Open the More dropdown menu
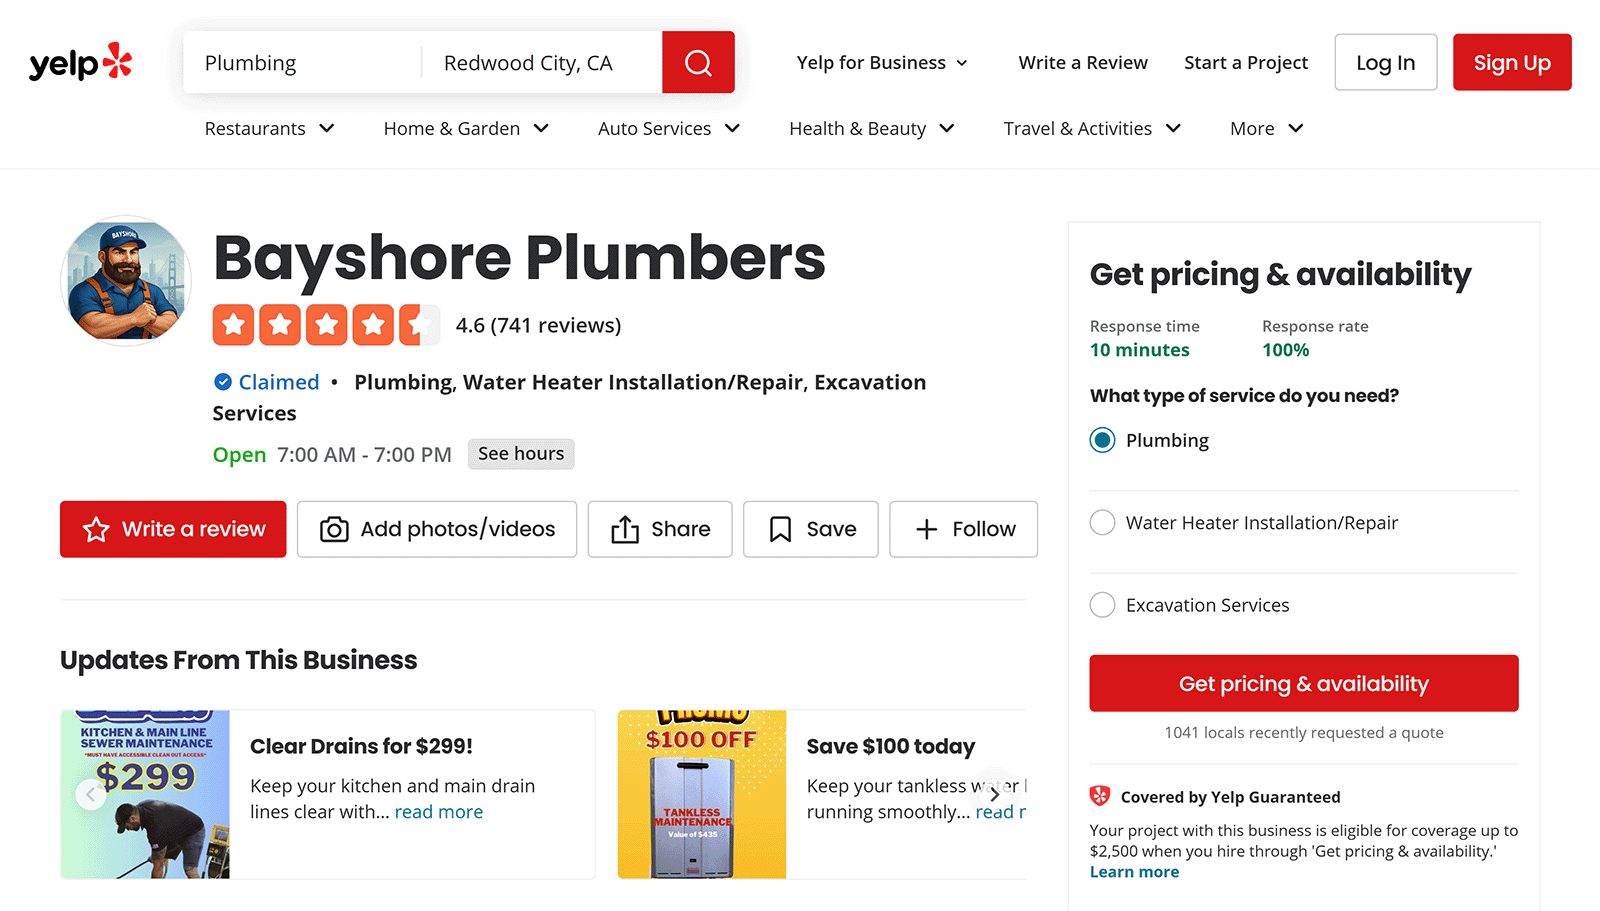Viewport: 1600px width, 911px height. pyautogui.click(x=1264, y=128)
